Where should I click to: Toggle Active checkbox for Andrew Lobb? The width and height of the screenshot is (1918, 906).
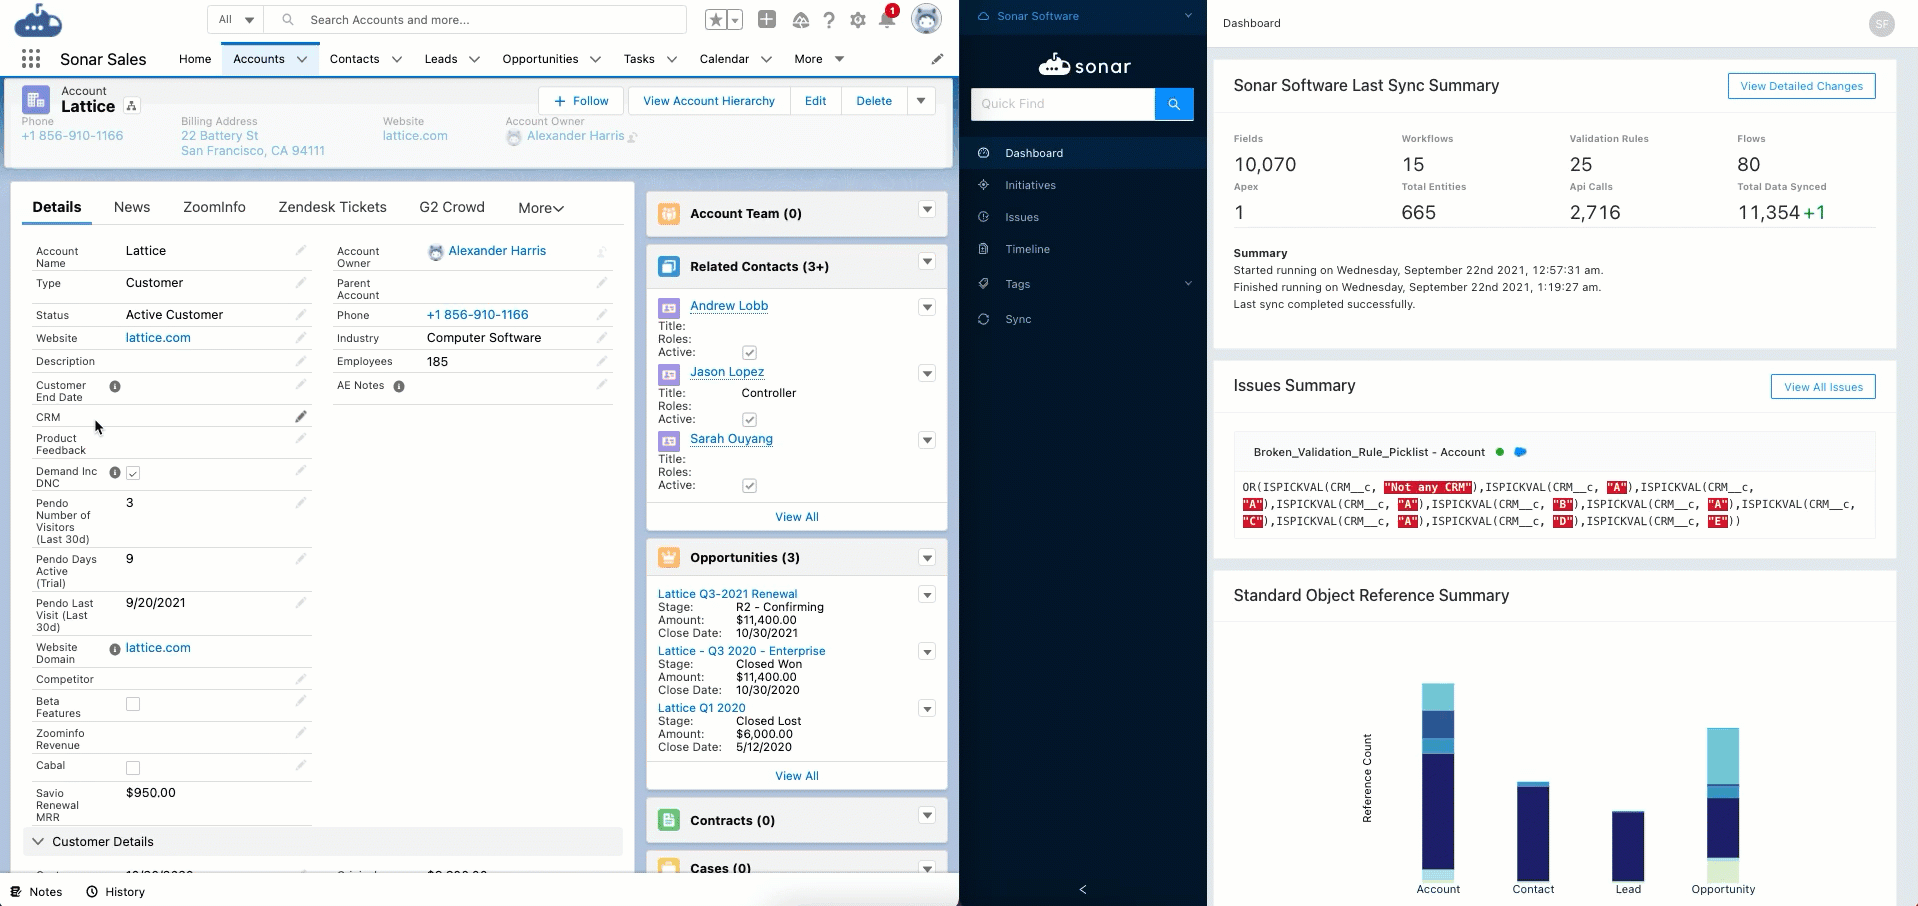[749, 353]
